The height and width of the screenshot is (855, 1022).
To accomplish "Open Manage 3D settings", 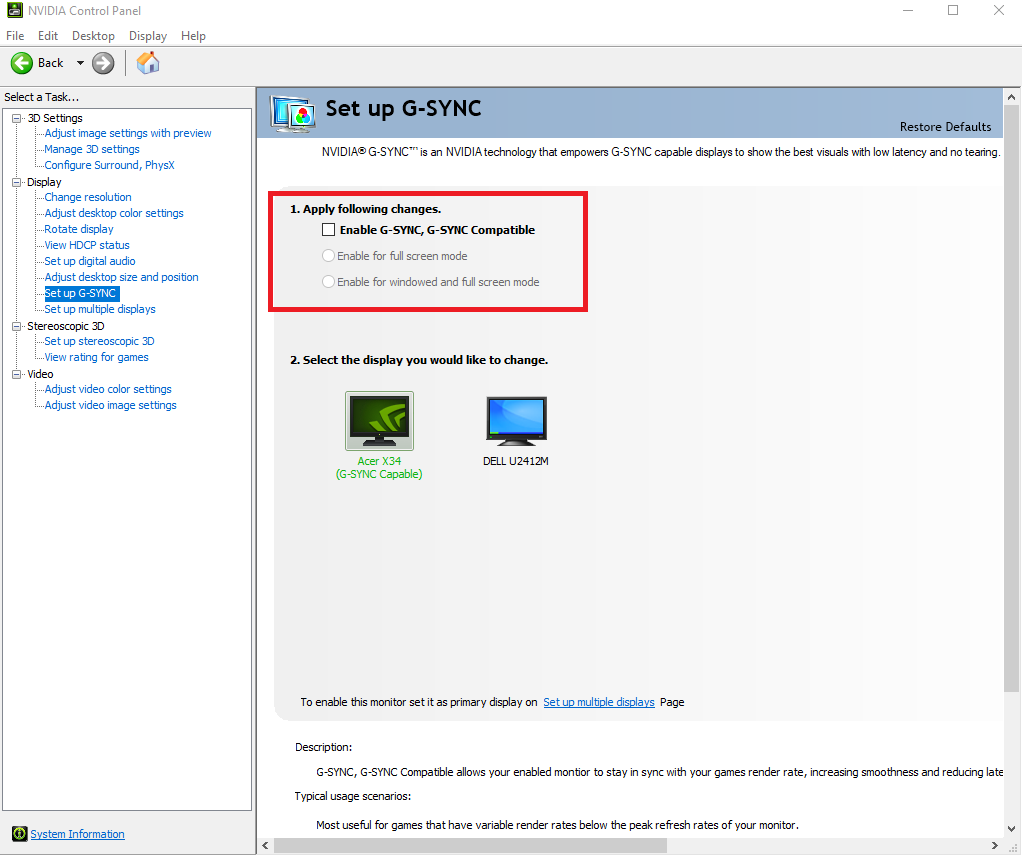I will pyautogui.click(x=92, y=149).
